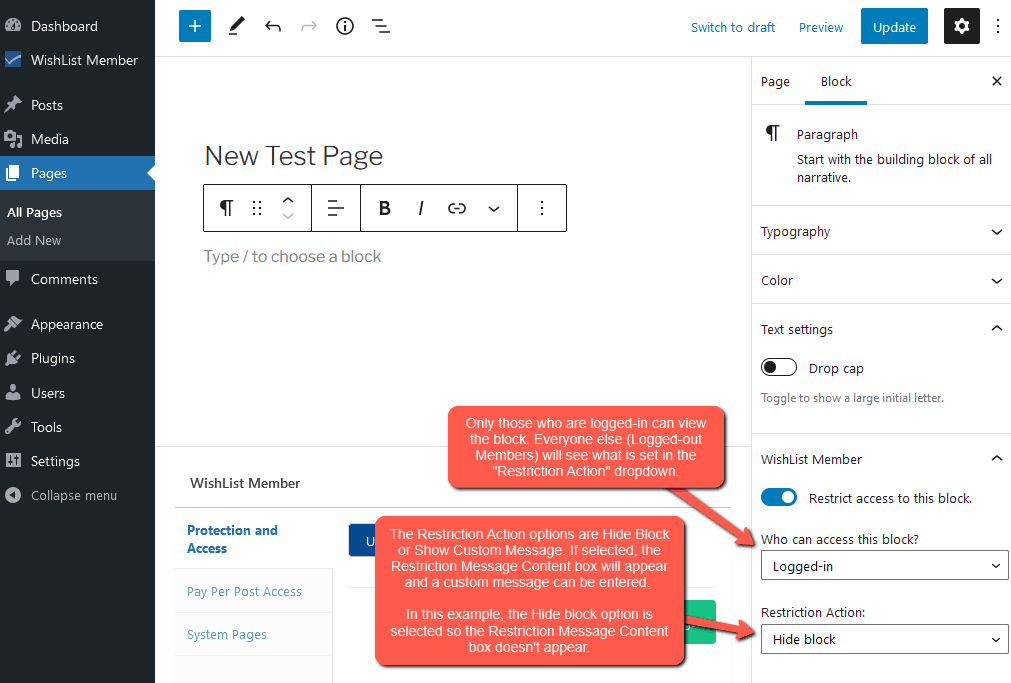Viewport: 1011px width, 683px height.
Task: Toggle Restrict access to this block switch
Action: (779, 497)
